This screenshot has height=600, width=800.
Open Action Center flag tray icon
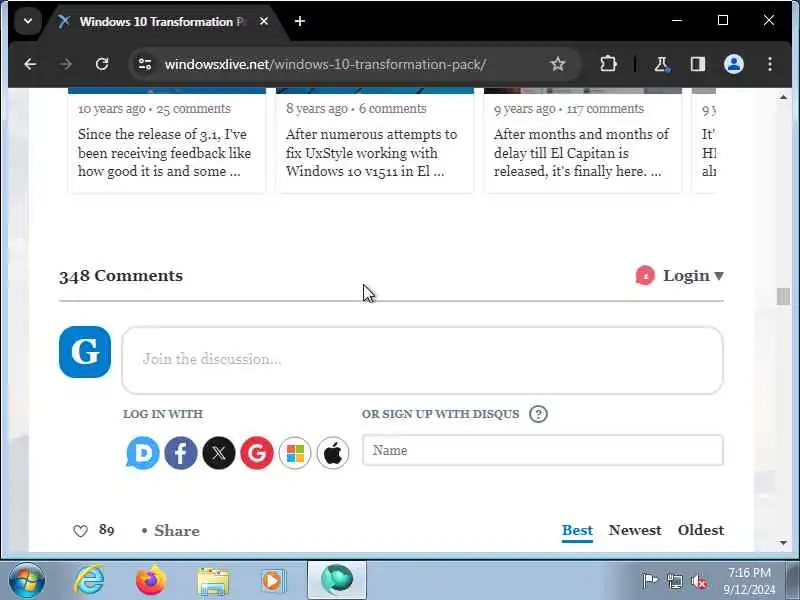649,581
